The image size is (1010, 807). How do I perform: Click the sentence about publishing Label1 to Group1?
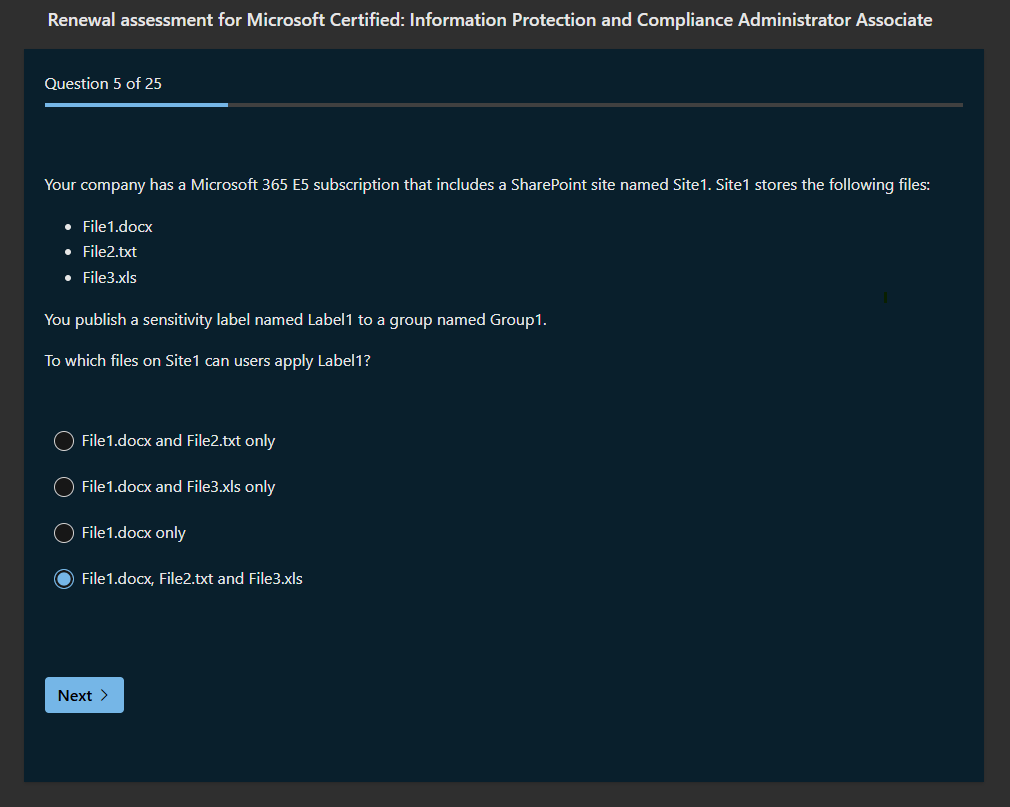295,320
